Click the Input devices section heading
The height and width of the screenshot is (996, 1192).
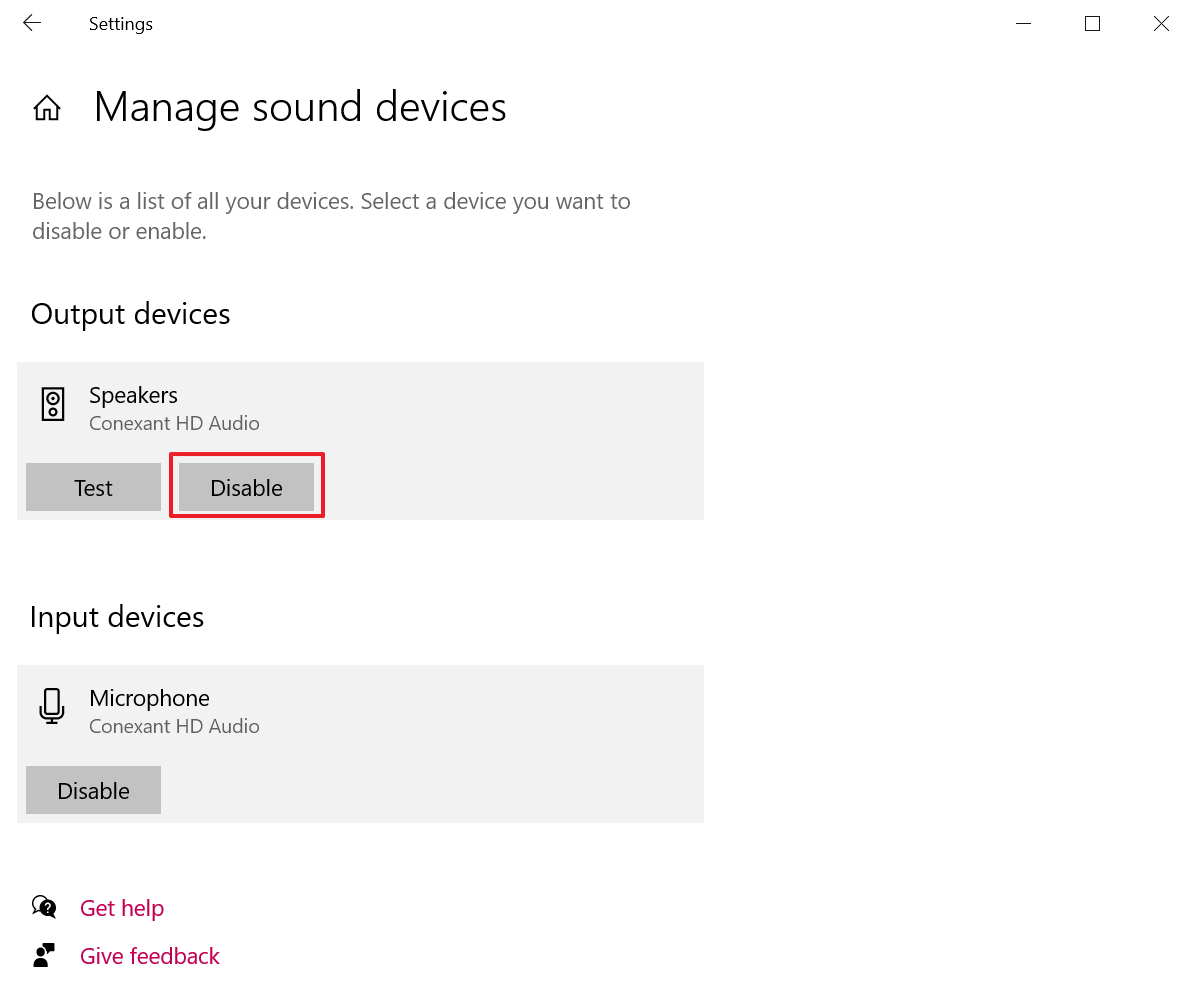(x=117, y=617)
